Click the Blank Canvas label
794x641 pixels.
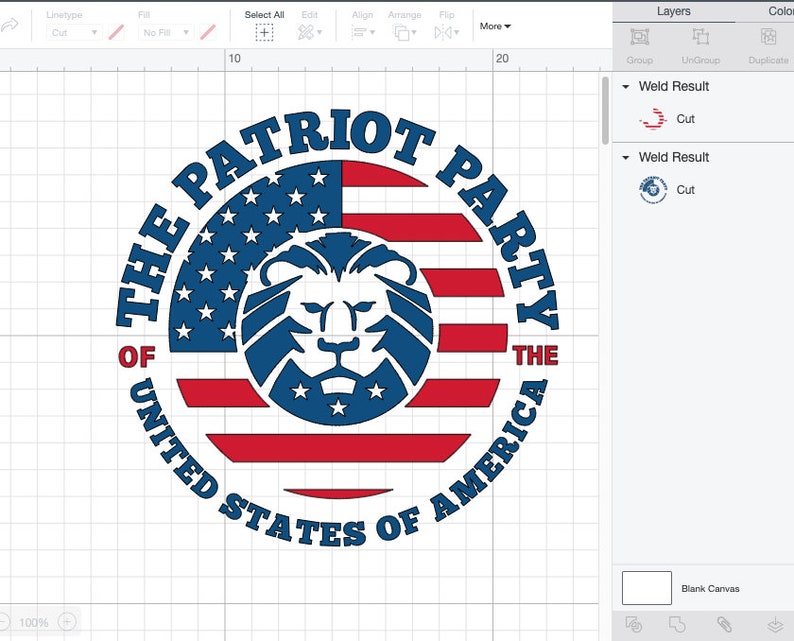(710, 588)
